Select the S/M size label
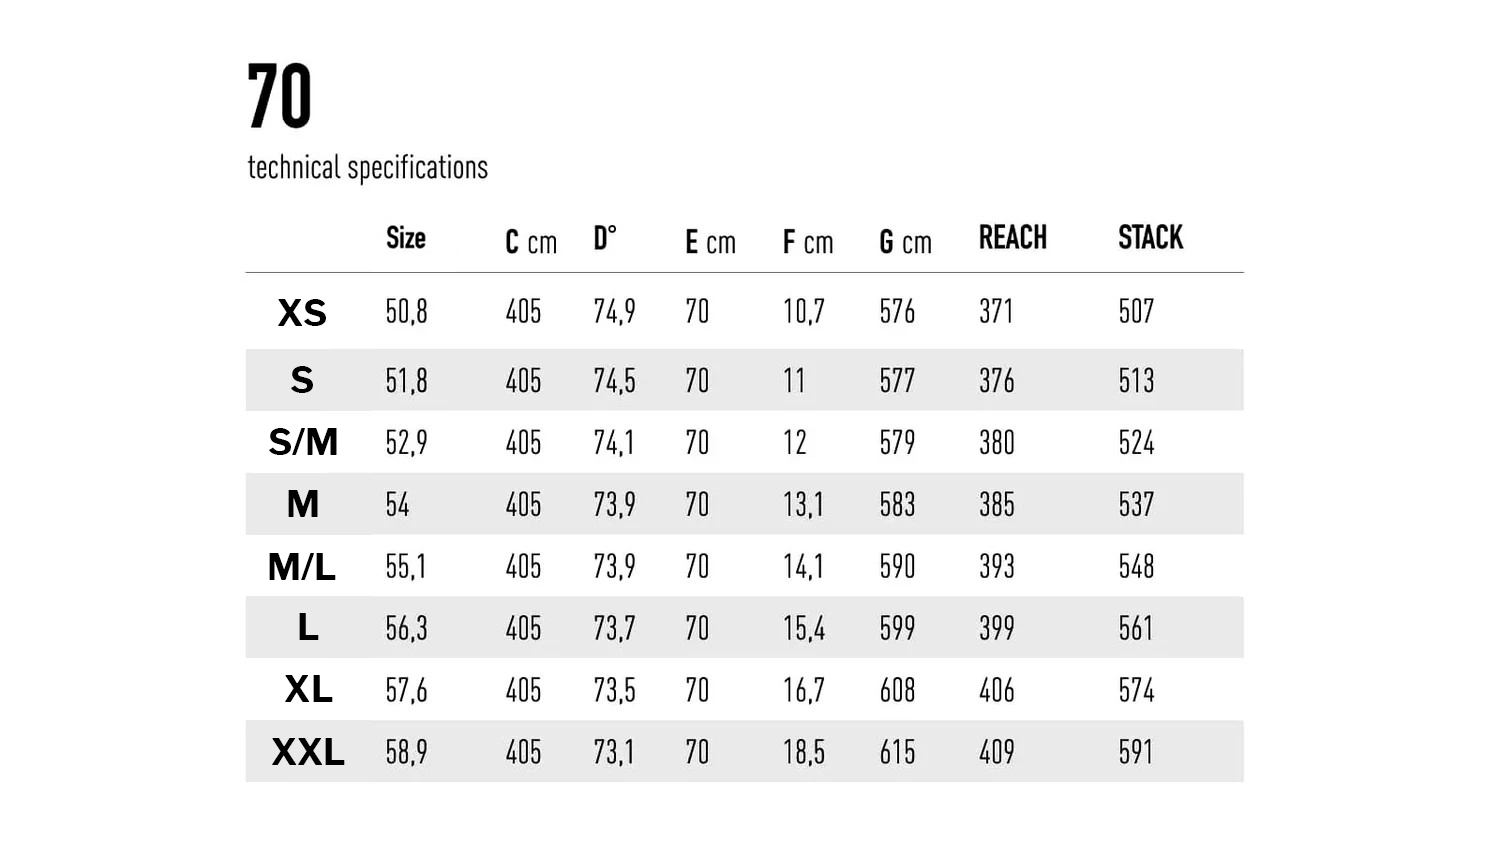The image size is (1500, 844). pos(303,442)
